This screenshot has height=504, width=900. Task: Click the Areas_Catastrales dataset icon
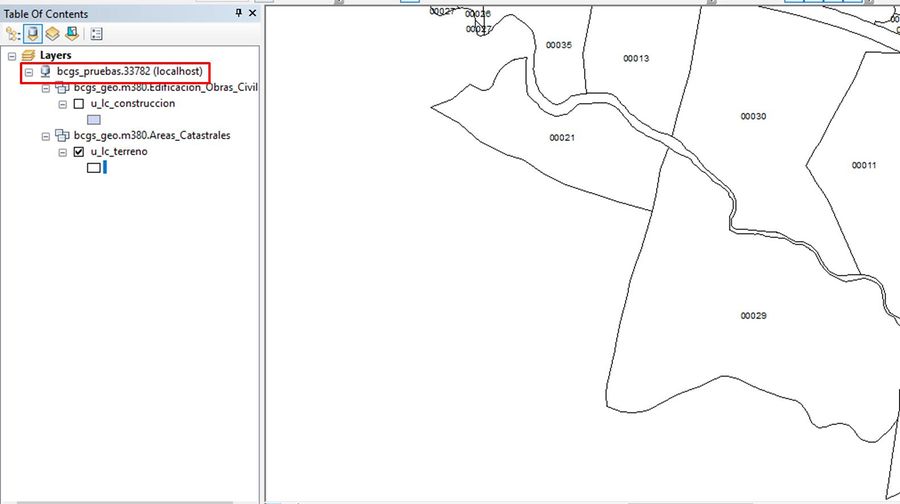(x=62, y=135)
